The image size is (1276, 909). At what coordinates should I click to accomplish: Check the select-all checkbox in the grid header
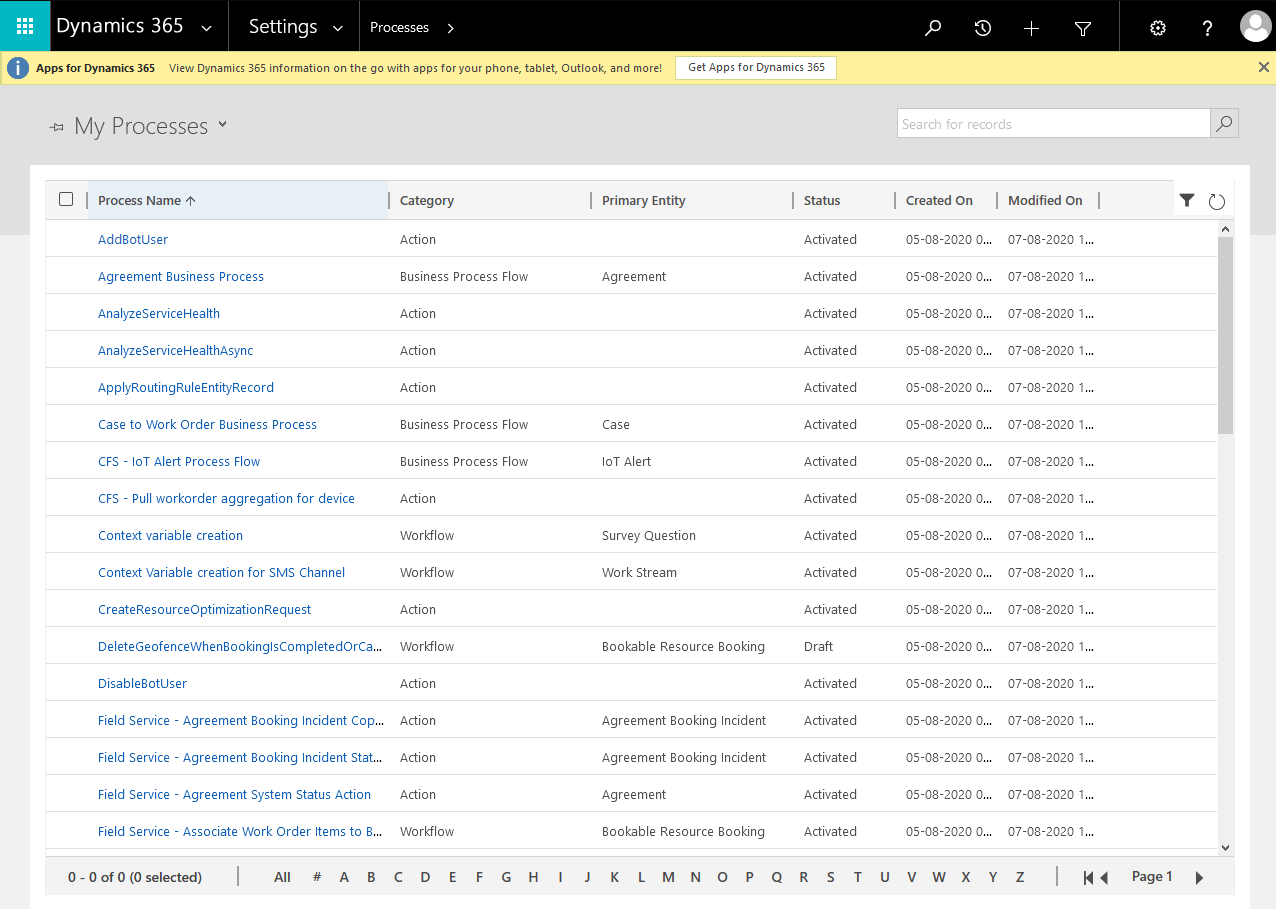66,199
